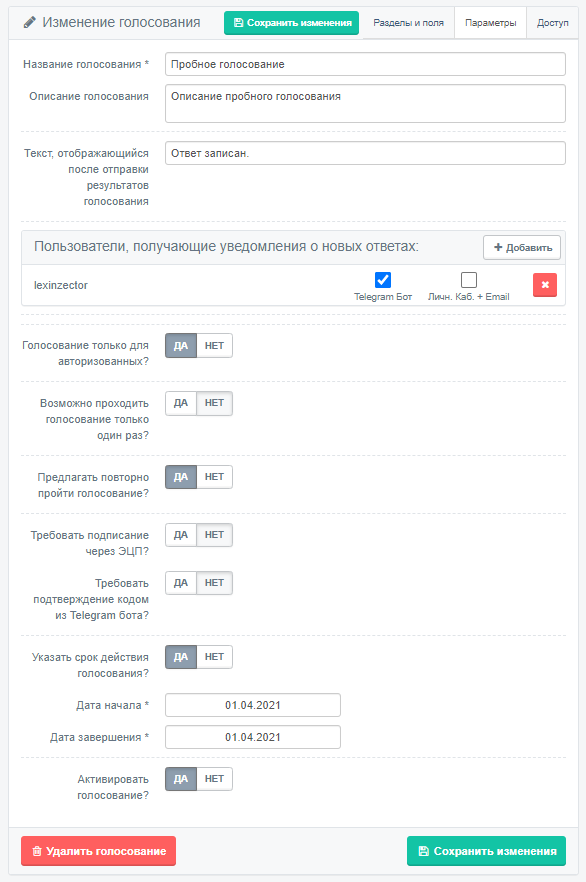Uncheck the Telegram Бот checkbox

point(383,280)
